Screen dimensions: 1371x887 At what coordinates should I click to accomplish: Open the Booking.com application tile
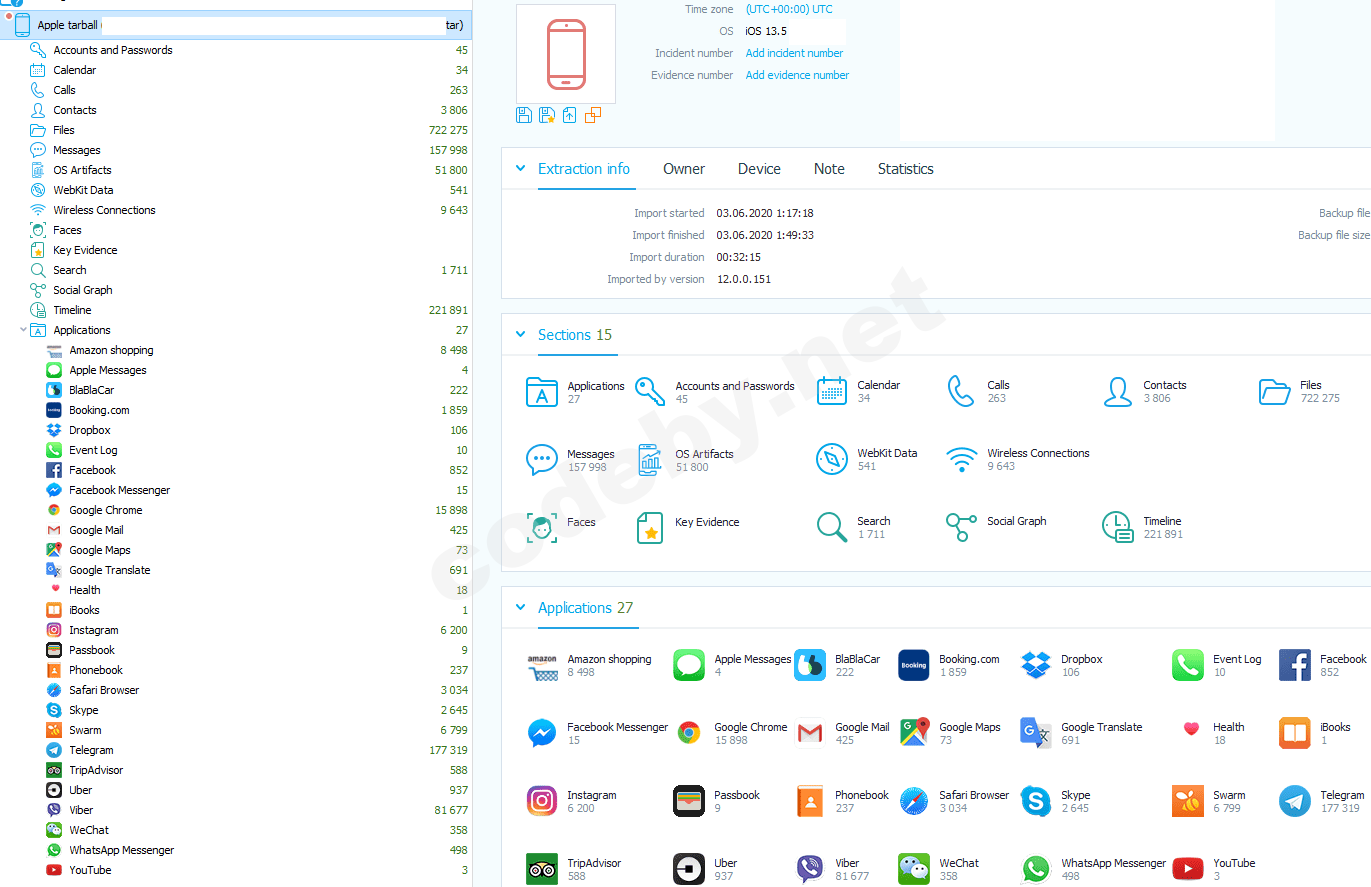click(949, 665)
